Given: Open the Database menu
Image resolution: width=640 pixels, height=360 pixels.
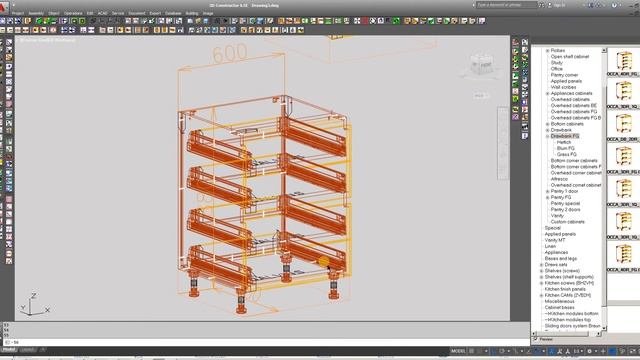Looking at the screenshot, I should click(173, 13).
